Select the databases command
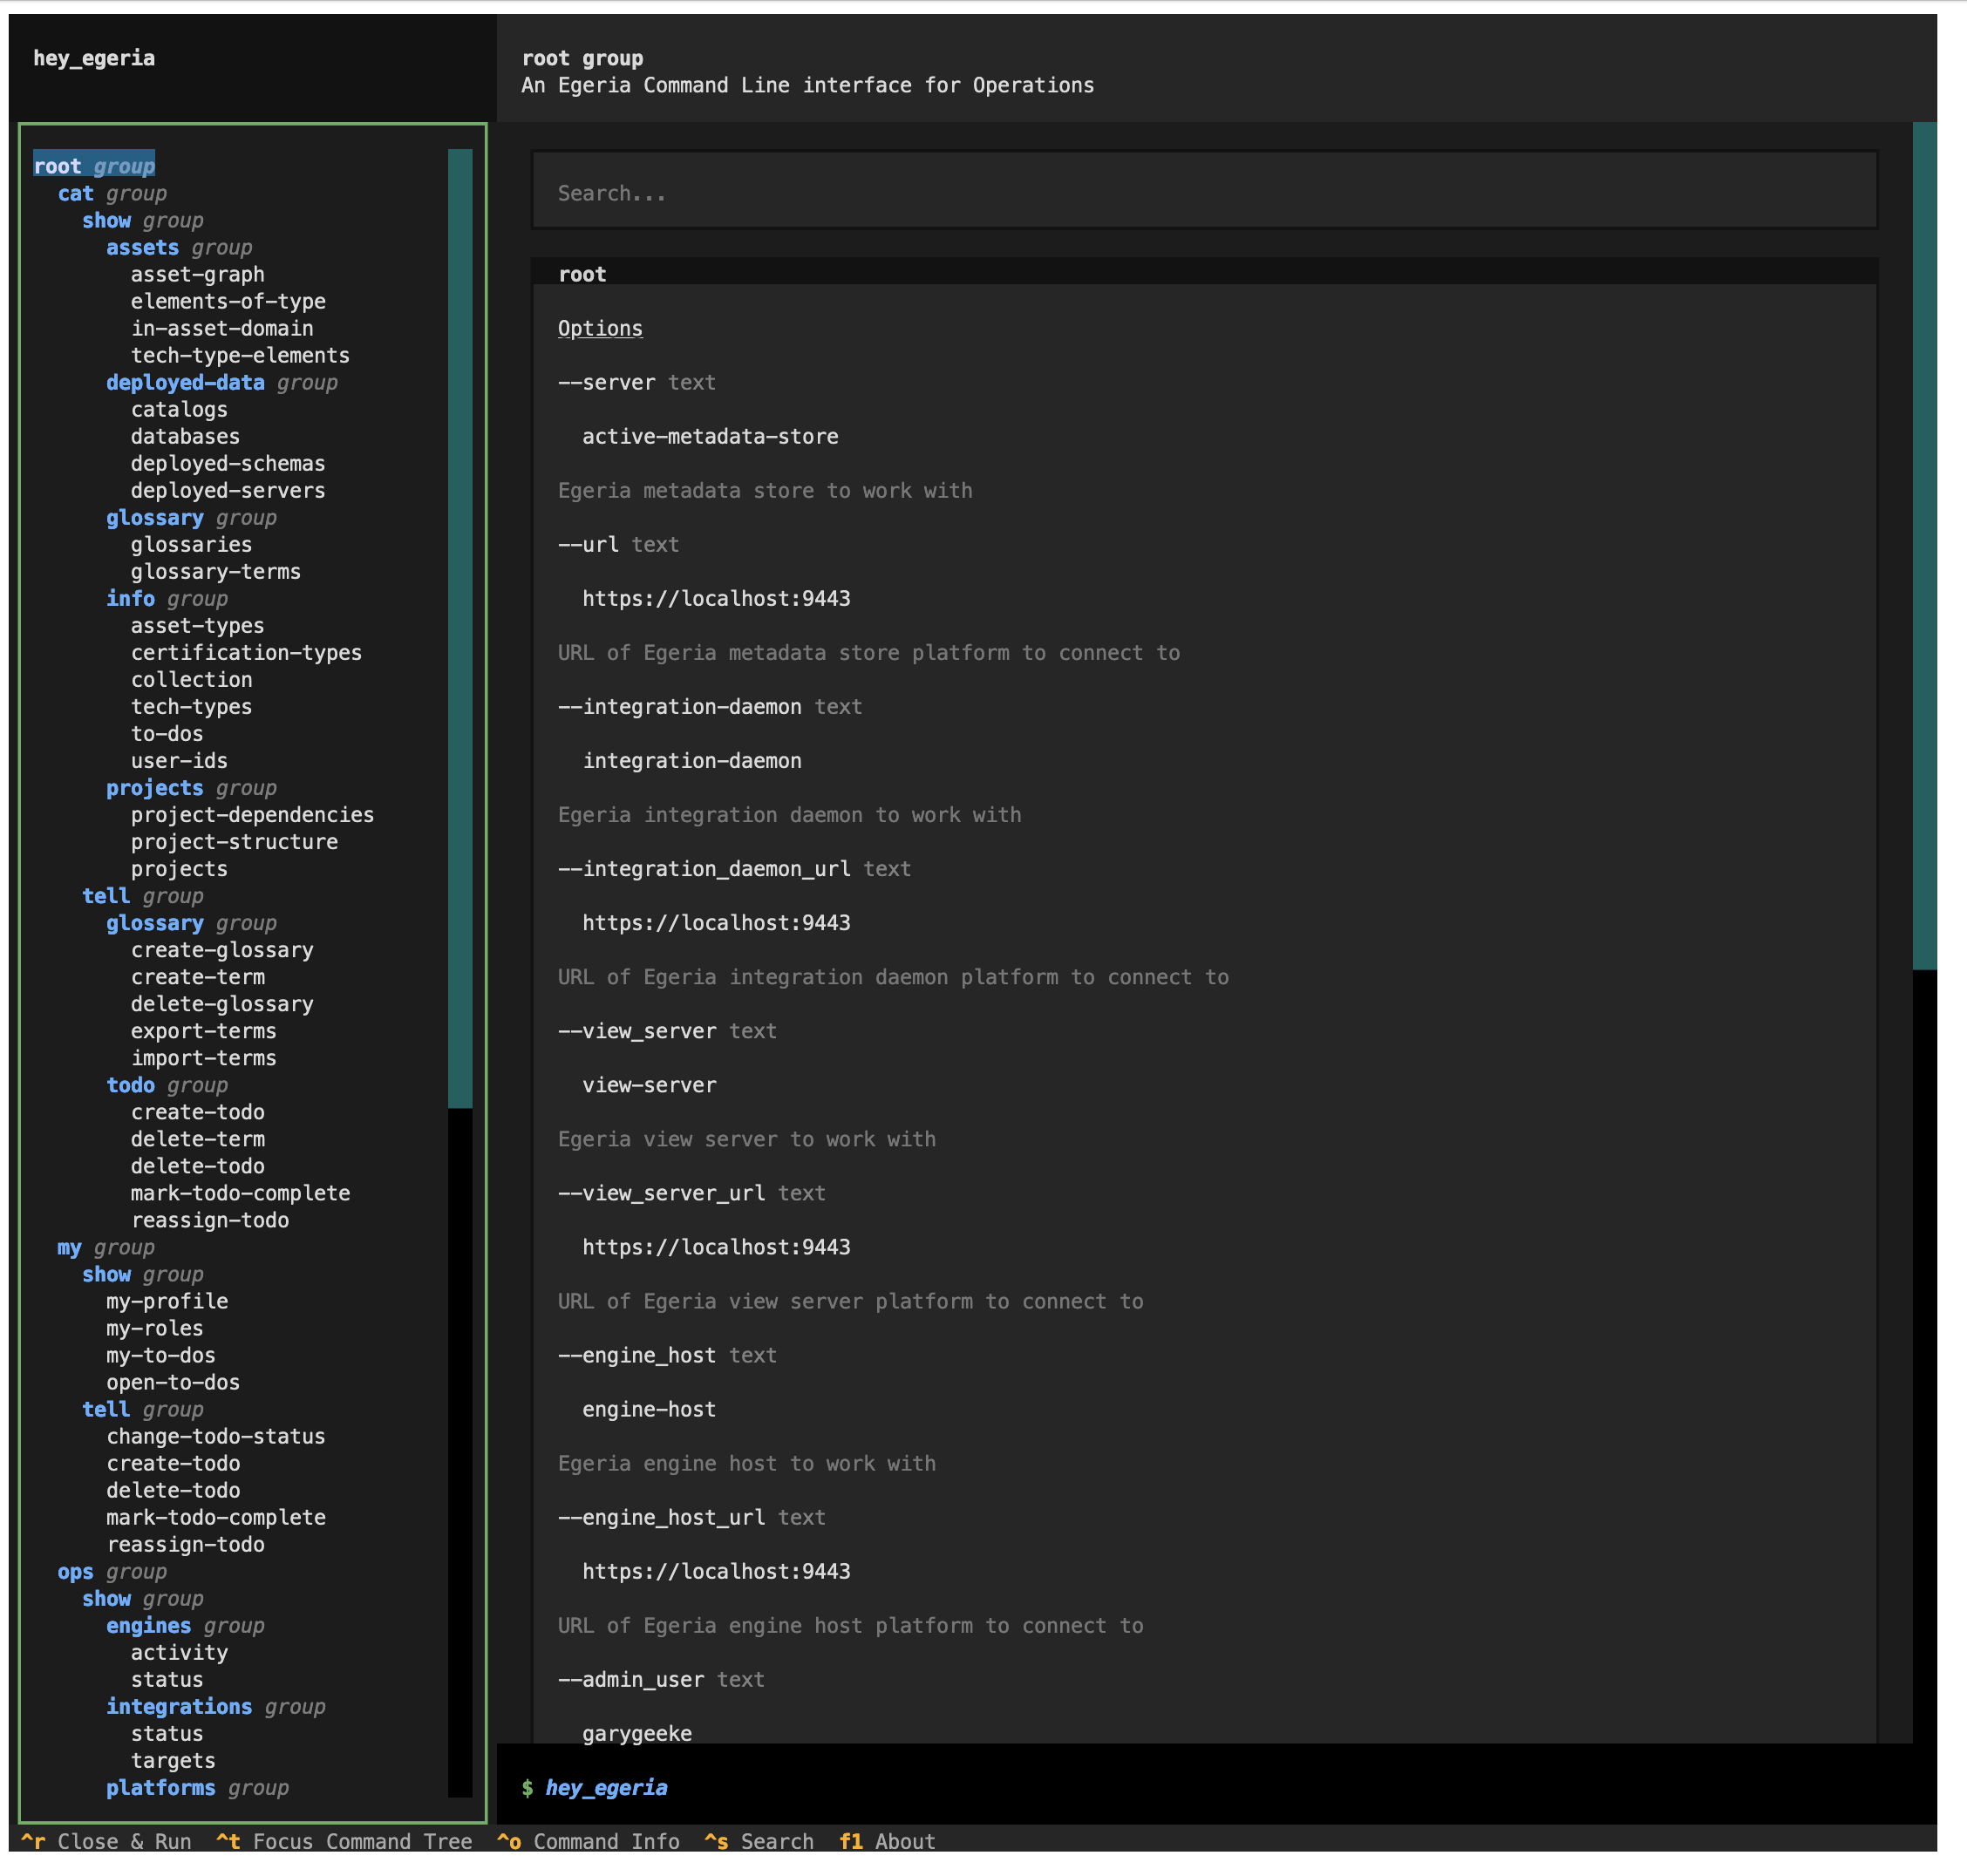Viewport: 1967px width, 1876px height. click(185, 436)
